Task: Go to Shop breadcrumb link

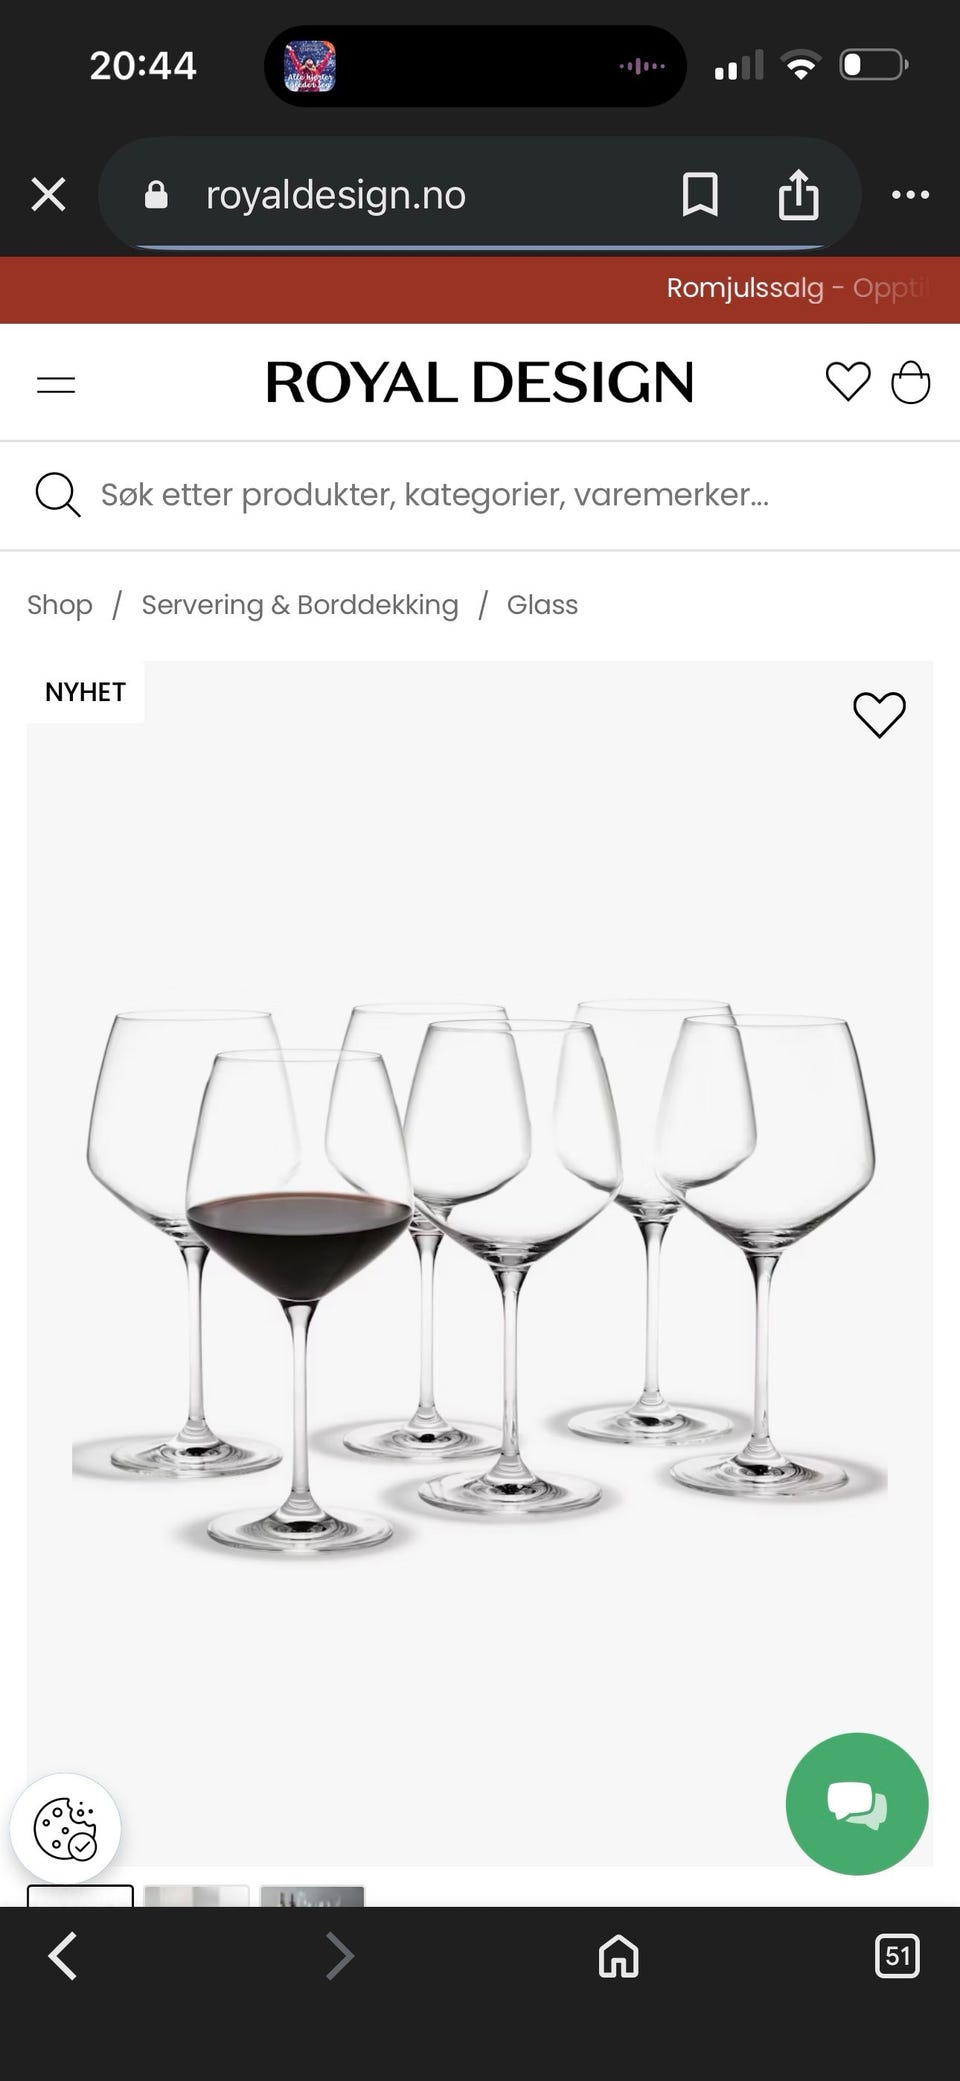Action: [x=60, y=605]
